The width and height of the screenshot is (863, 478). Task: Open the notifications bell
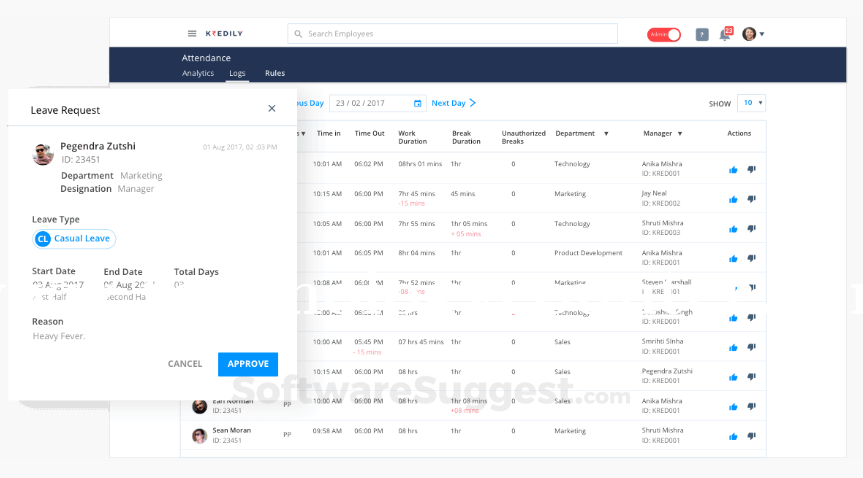pos(725,34)
